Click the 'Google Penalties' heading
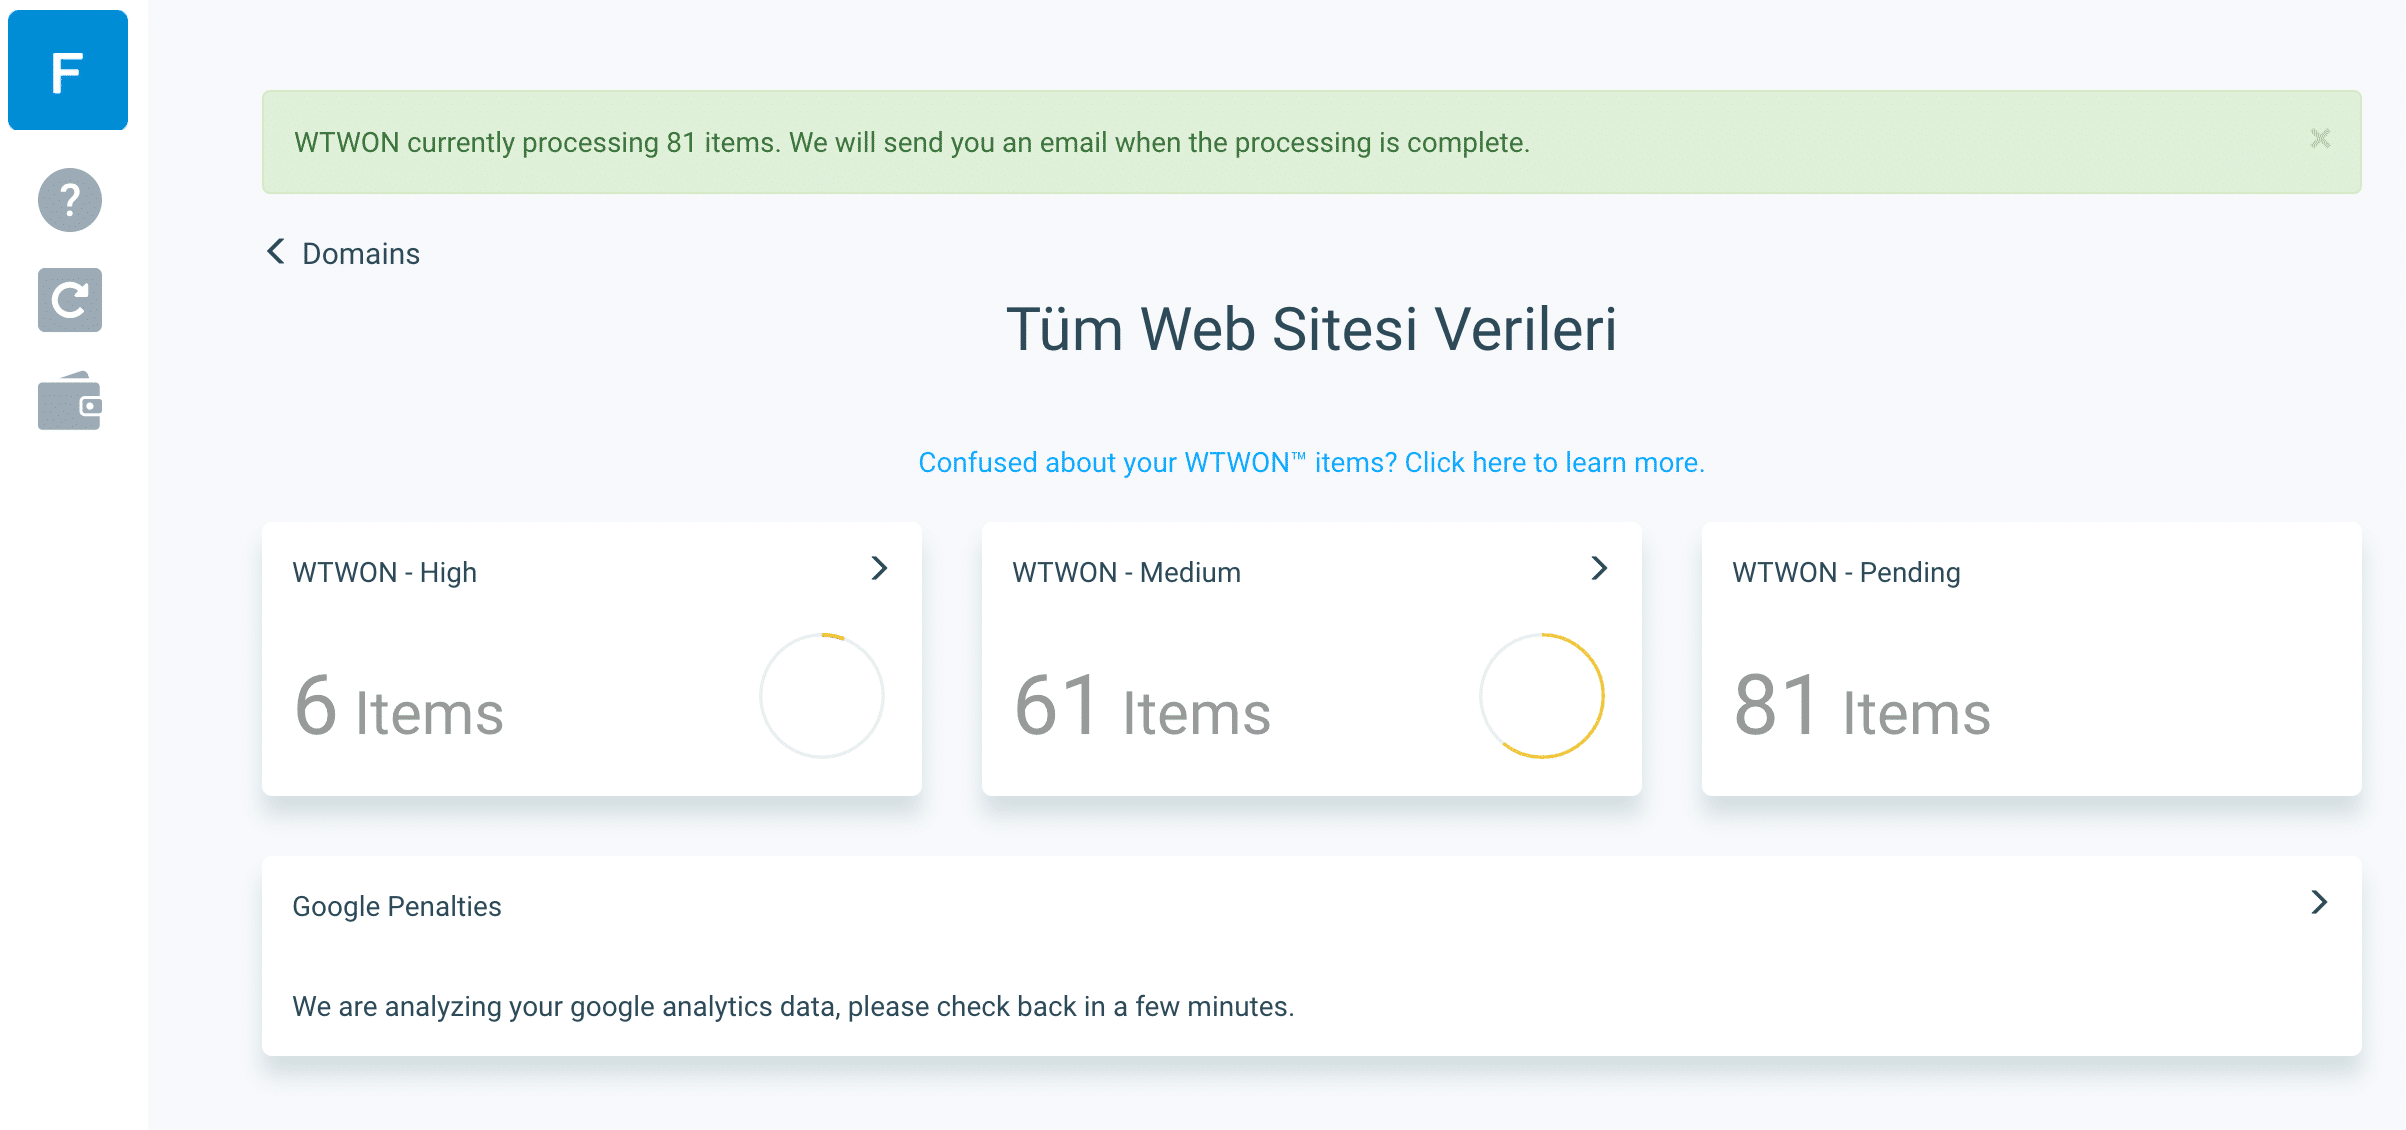Screen dimensions: 2406x1130 (x=397, y=907)
